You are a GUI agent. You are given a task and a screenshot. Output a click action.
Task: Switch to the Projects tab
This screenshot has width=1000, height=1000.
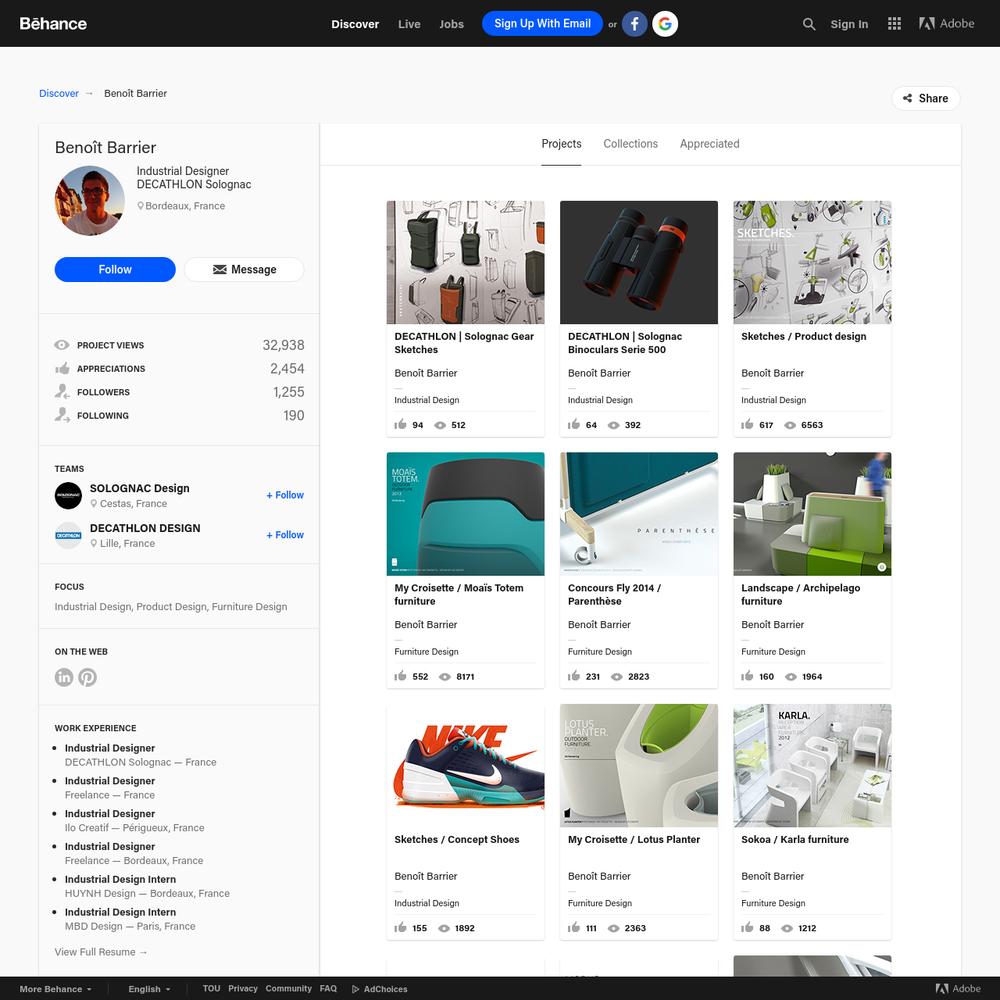561,144
